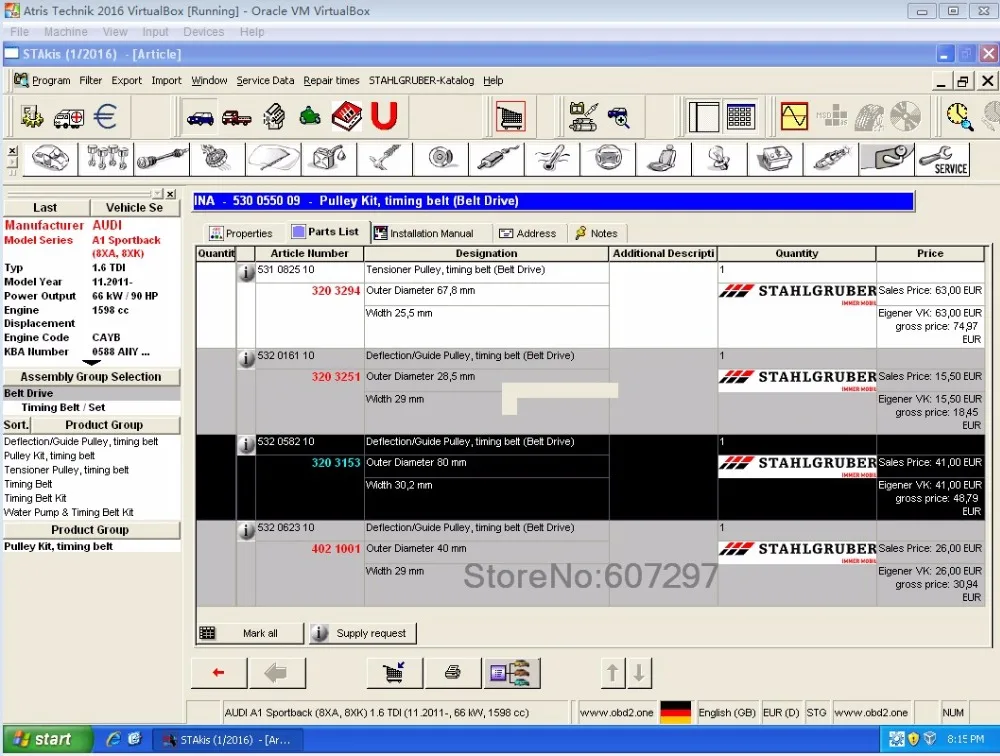Select the oil canister assembly icon
This screenshot has width=1000, height=756.
tap(328, 159)
